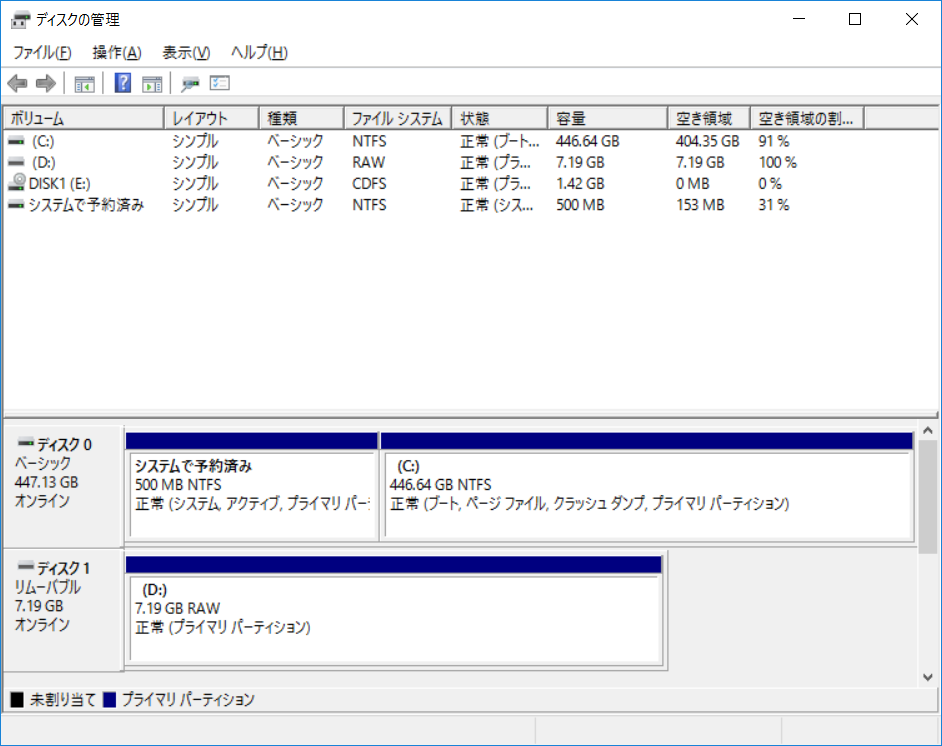Select the システムで予約済み volume icon
Image resolution: width=942 pixels, height=746 pixels.
pyautogui.click(x=16, y=205)
